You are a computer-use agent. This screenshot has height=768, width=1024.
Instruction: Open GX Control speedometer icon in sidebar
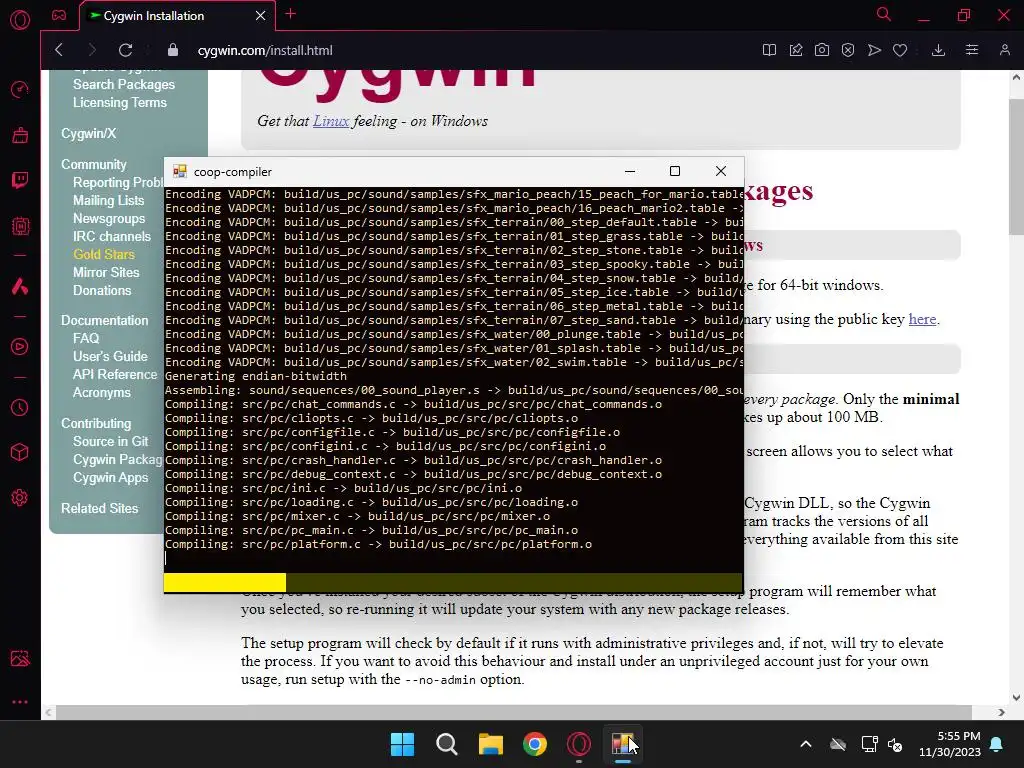point(20,89)
